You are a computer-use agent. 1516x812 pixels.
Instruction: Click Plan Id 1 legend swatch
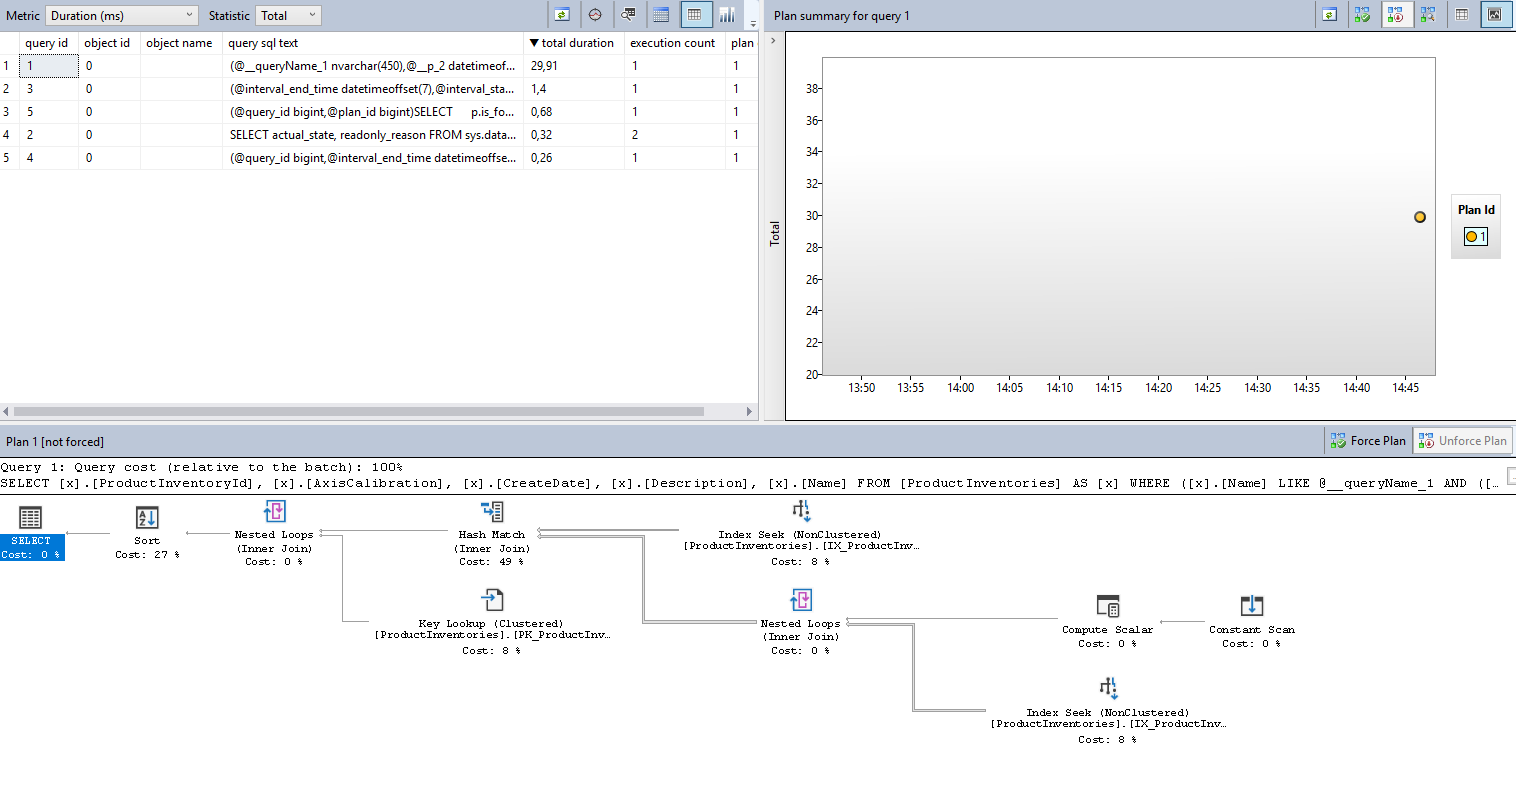pyautogui.click(x=1471, y=237)
